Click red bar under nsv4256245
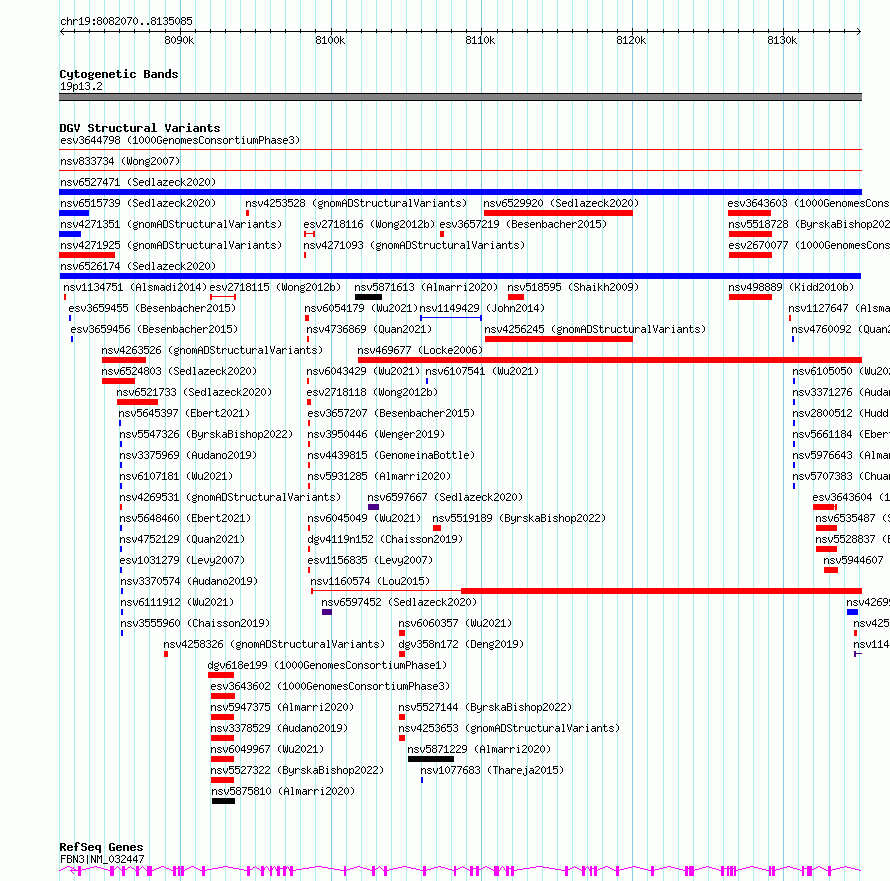The height and width of the screenshot is (881, 890). coord(559,339)
